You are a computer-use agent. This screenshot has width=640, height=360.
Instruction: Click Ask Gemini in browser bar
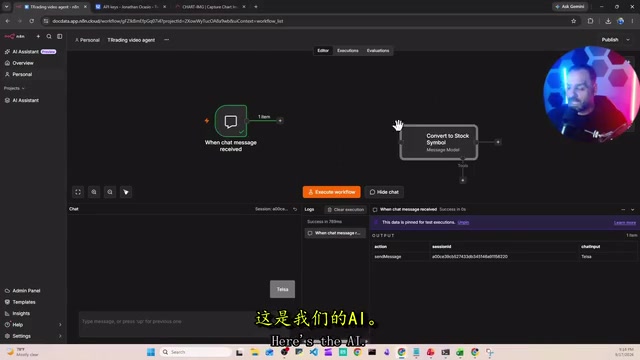[x=570, y=7]
